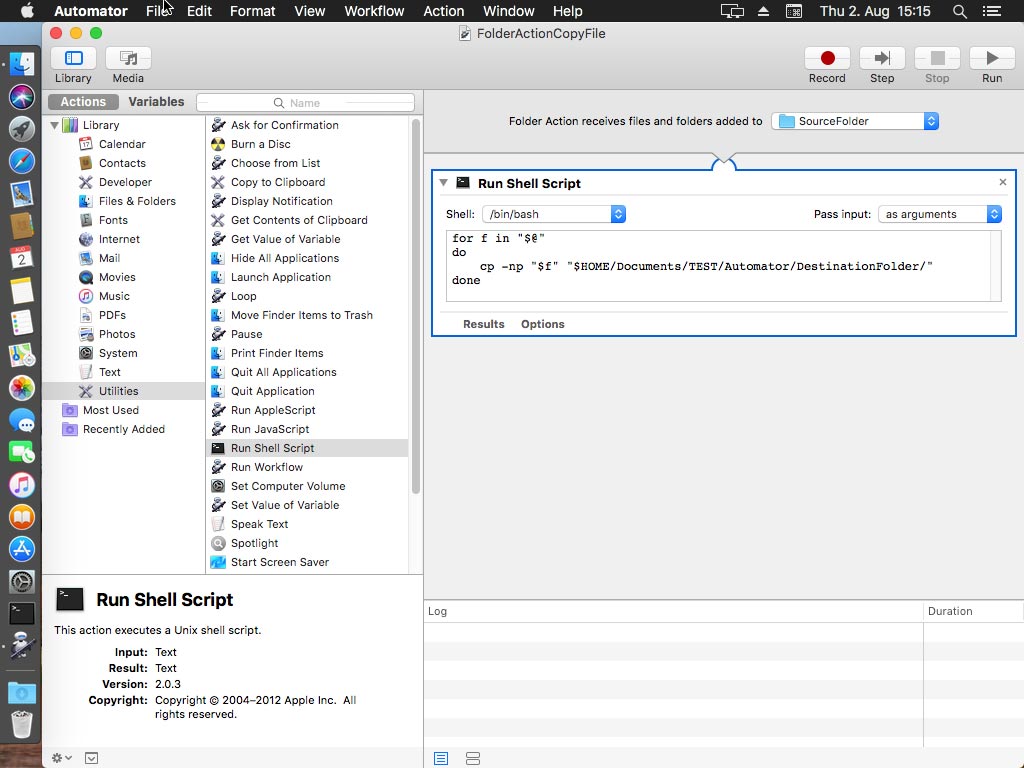Remove the Run Shell Script action
The width and height of the screenshot is (1024, 768).
click(1002, 182)
